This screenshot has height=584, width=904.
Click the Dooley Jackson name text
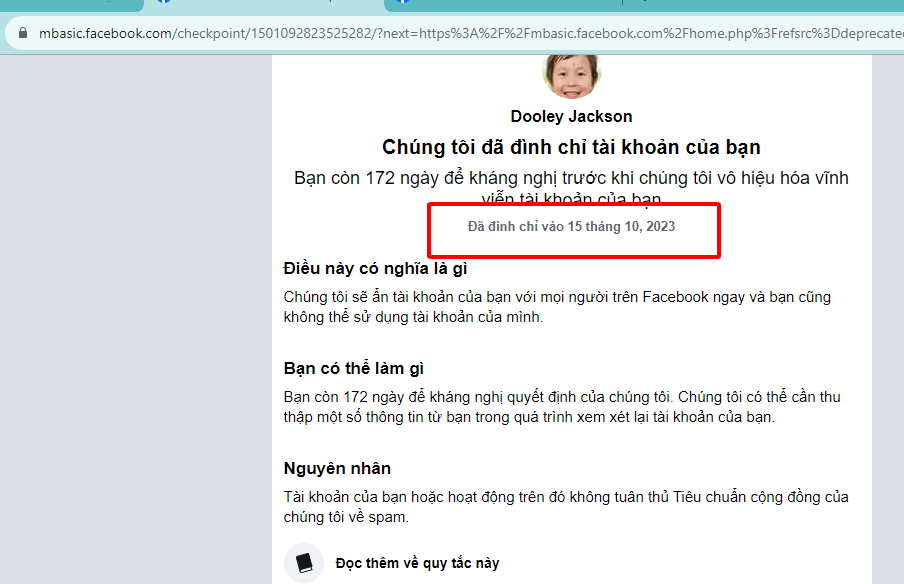pos(571,116)
